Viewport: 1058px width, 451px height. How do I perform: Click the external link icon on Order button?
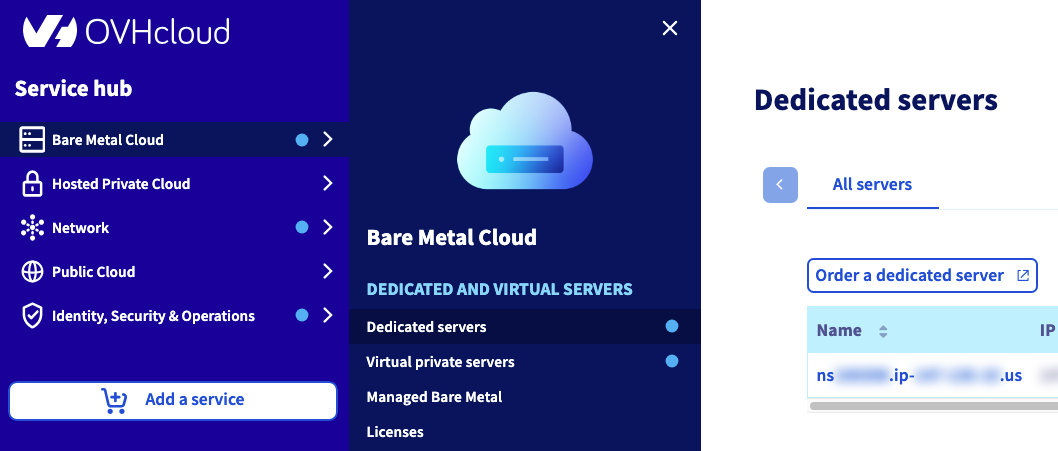1023,275
